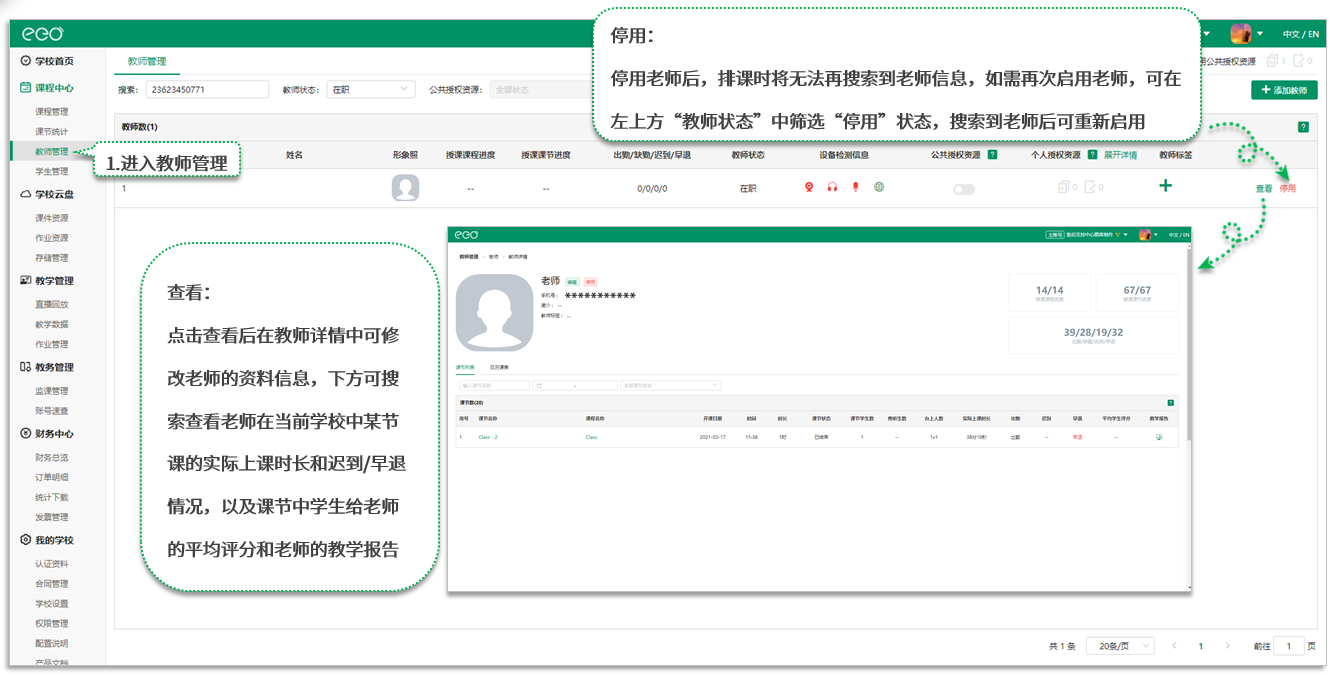Add a teacher tag with plus icon

pyautogui.click(x=1165, y=186)
